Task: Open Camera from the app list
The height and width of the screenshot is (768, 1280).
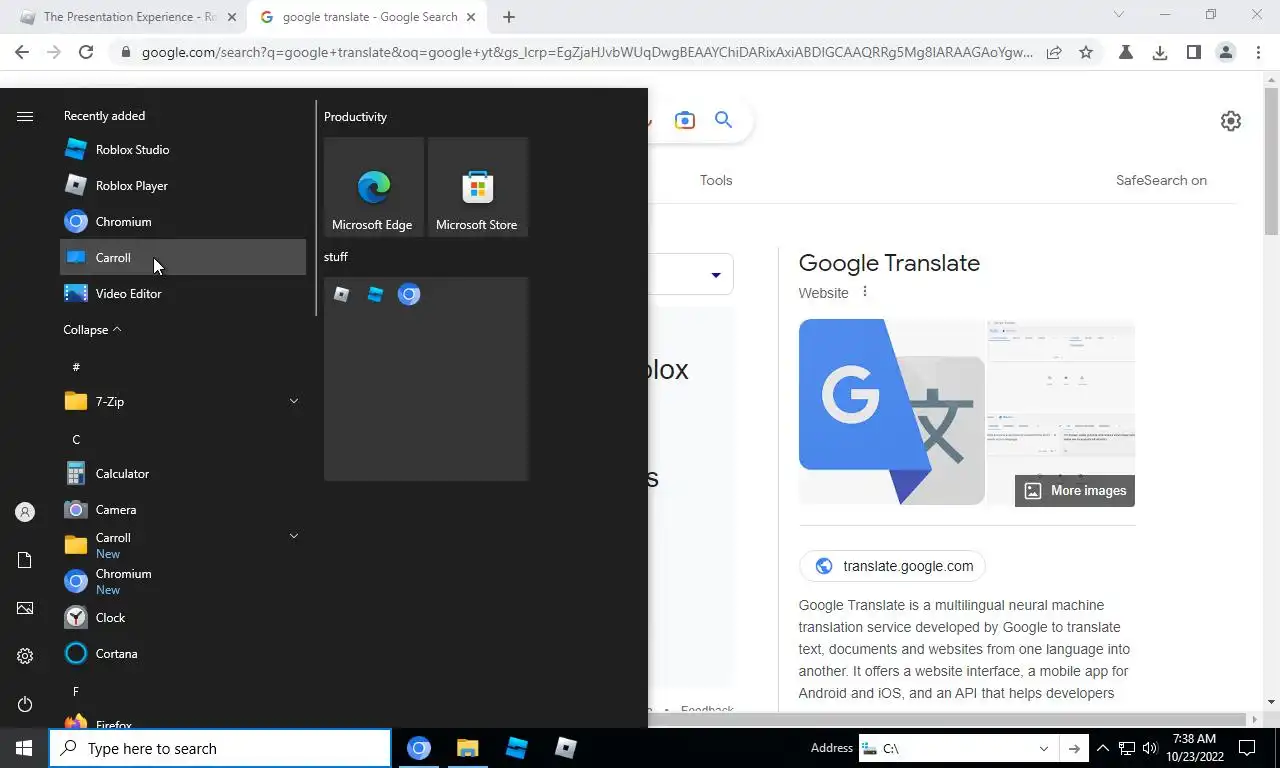Action: click(x=183, y=510)
